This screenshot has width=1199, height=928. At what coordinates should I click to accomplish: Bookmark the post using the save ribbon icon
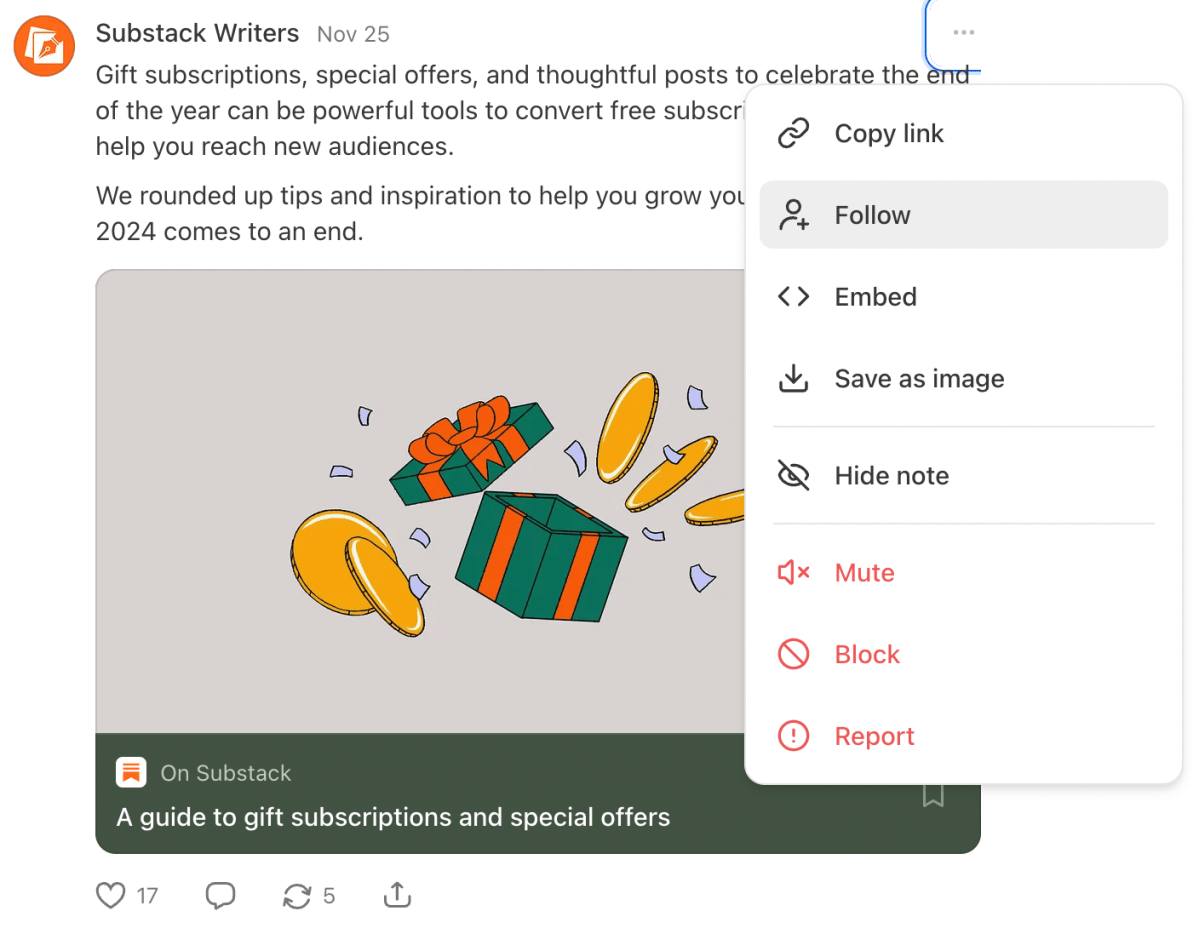tap(933, 795)
